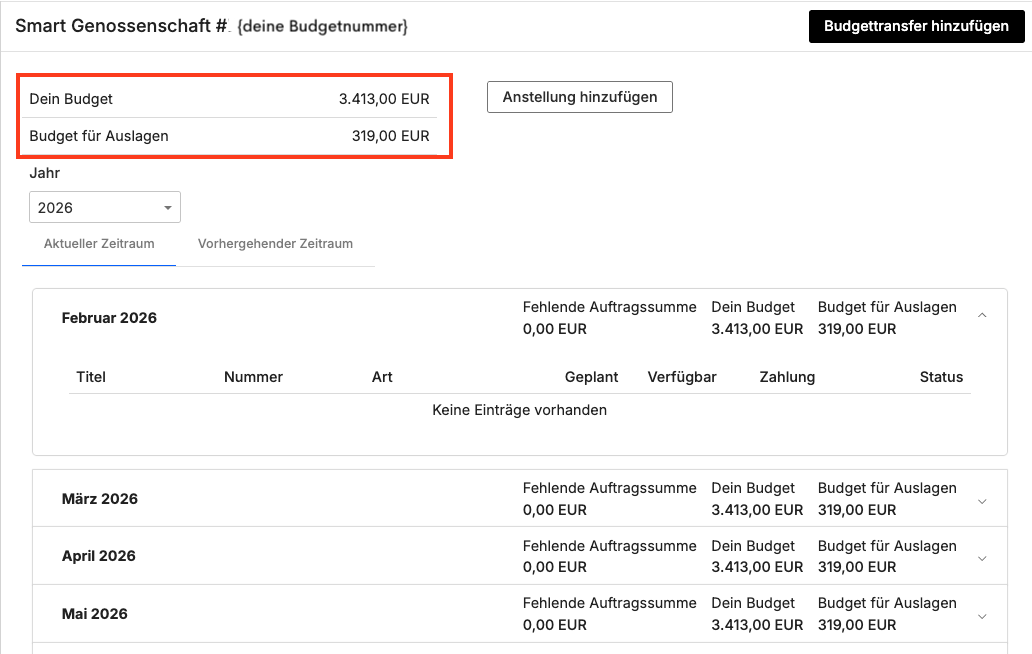Click the Anstellung hinzufügen button

579,97
